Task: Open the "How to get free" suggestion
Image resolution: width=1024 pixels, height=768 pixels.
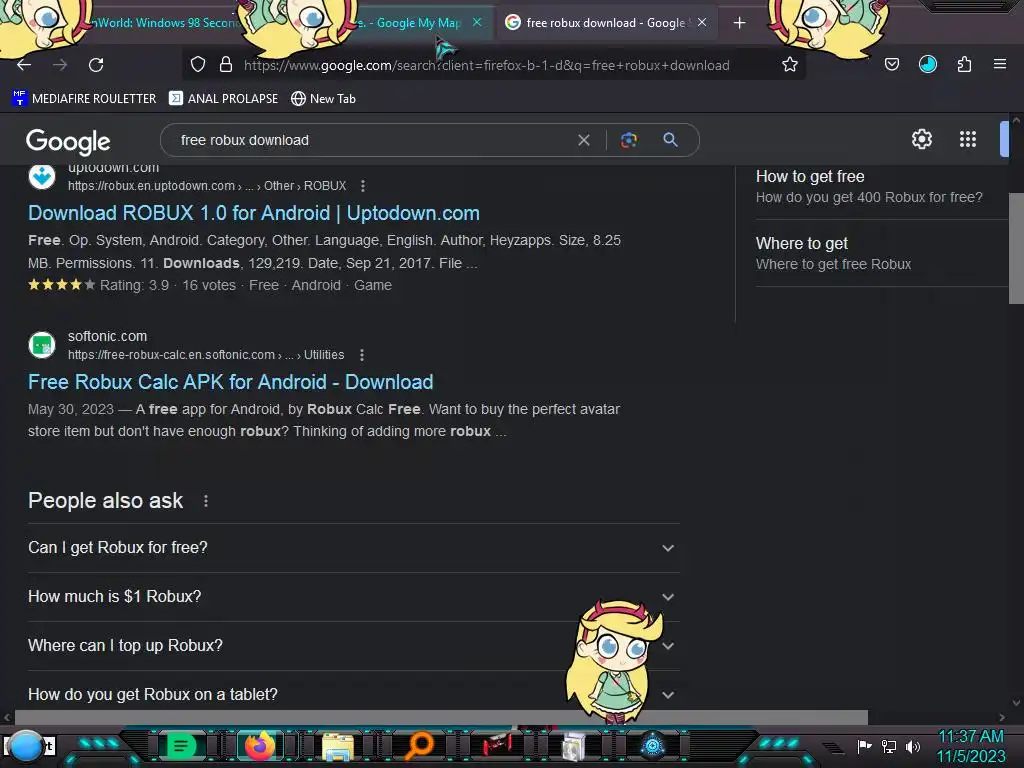Action: [869, 186]
